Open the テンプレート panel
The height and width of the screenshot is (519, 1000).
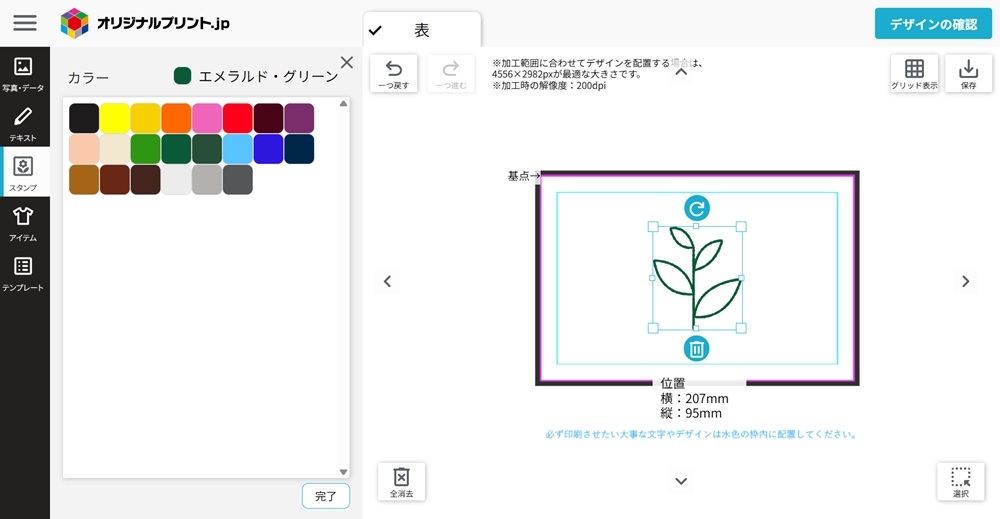pos(23,272)
